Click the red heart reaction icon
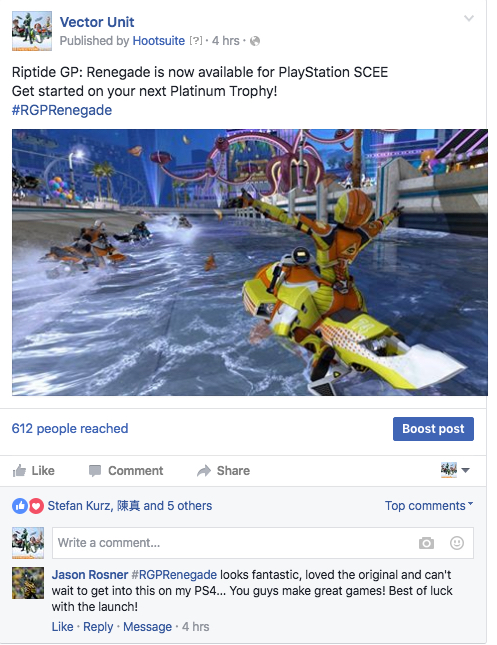This screenshot has height=645, width=497. pos(36,506)
